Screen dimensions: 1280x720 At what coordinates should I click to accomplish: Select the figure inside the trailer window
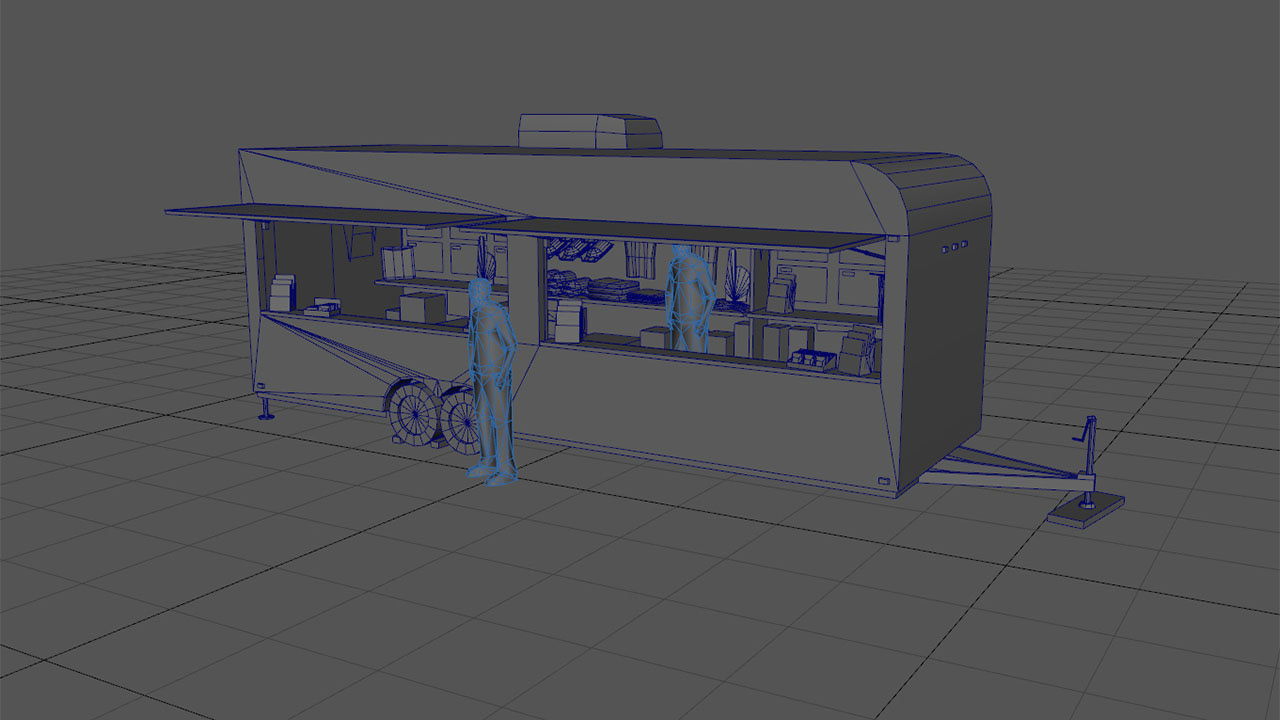pos(688,297)
